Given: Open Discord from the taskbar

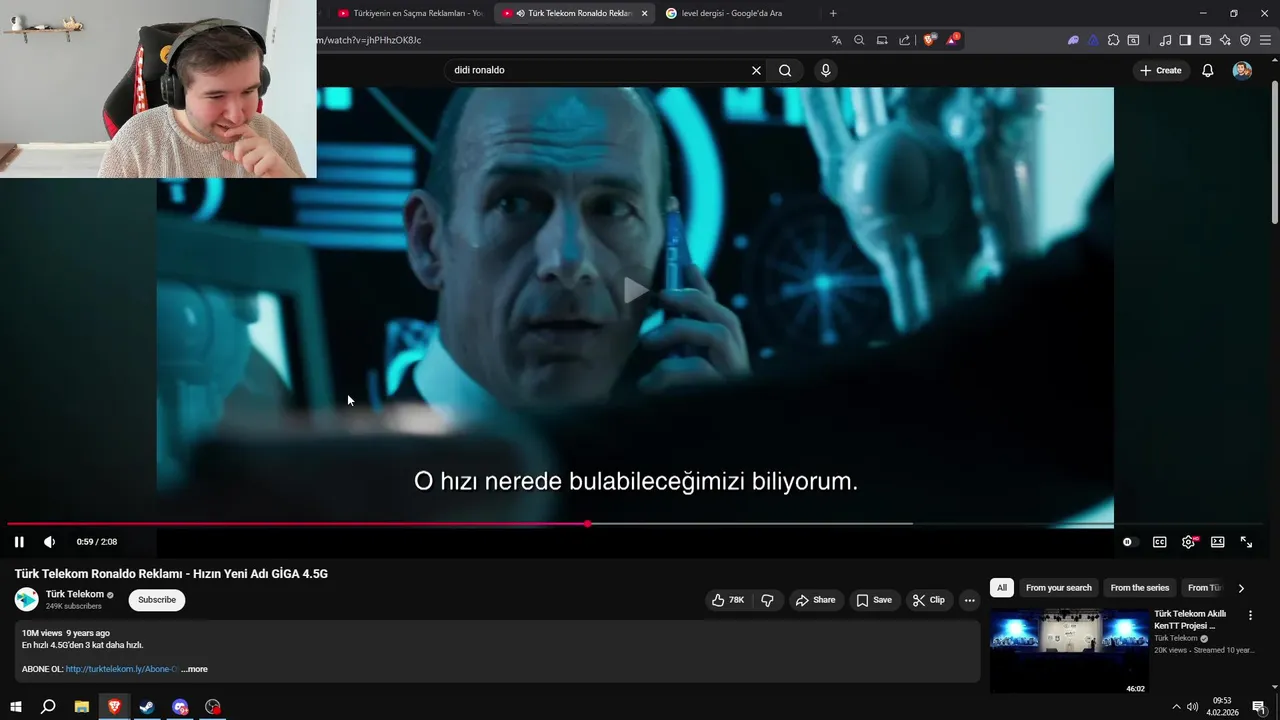Looking at the screenshot, I should click(x=180, y=707).
